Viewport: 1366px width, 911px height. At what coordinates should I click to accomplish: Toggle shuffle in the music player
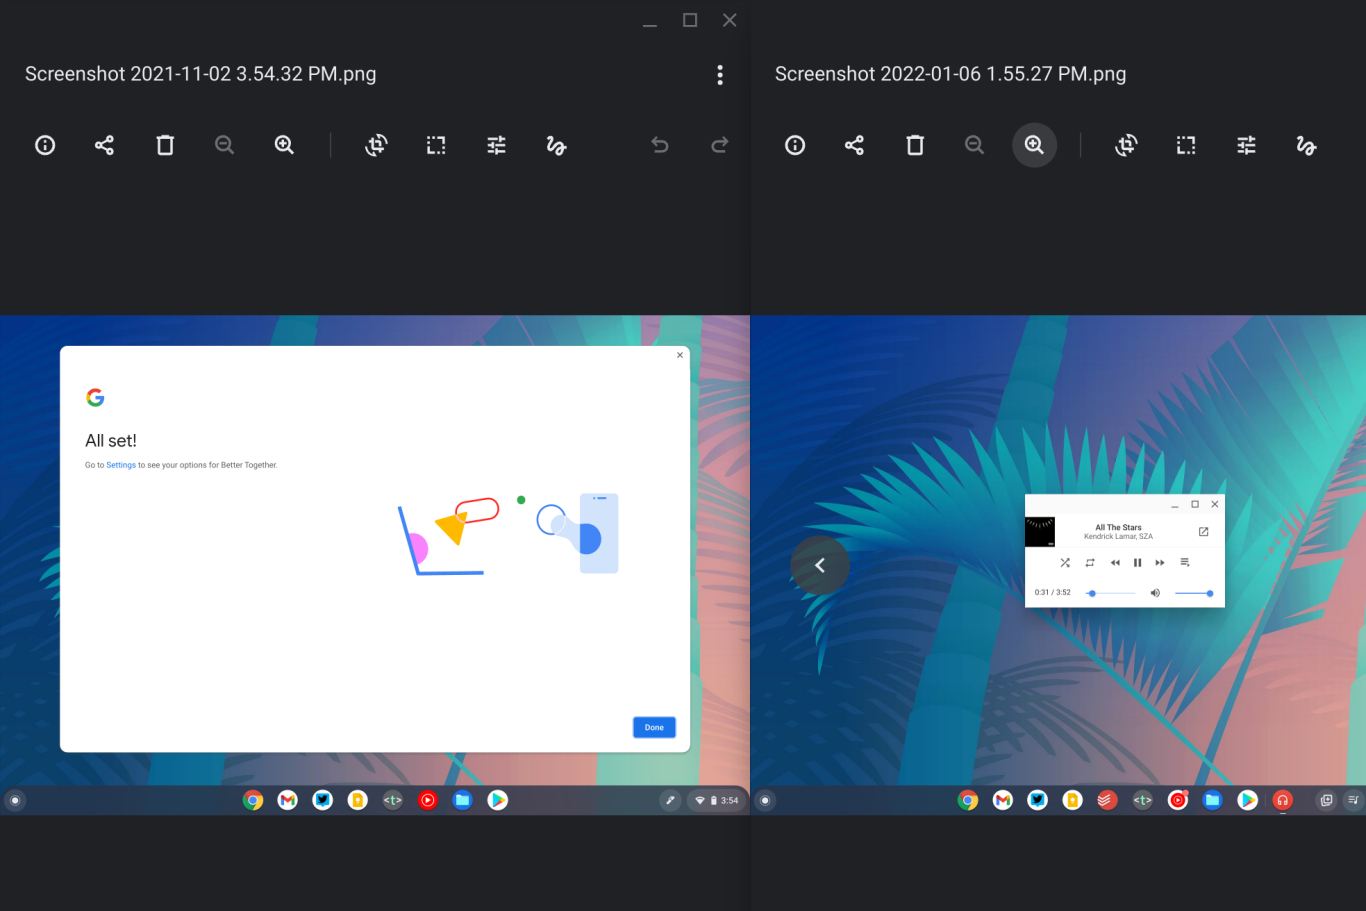tap(1065, 563)
